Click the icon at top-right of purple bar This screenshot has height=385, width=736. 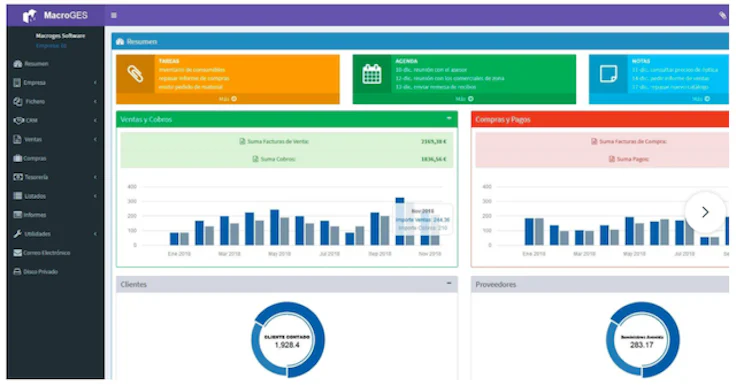pyautogui.click(x=722, y=15)
